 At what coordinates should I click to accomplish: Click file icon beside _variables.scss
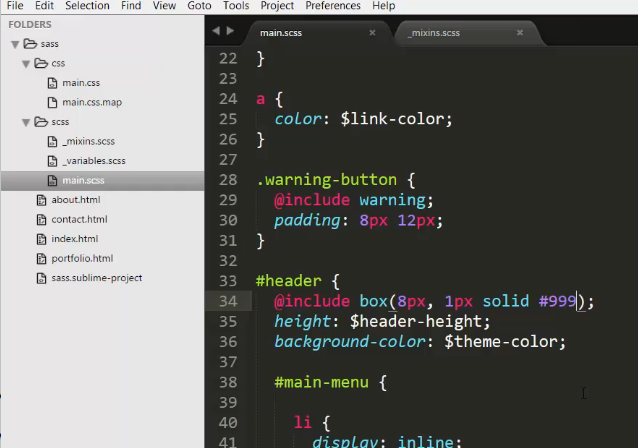pyautogui.click(x=52, y=161)
